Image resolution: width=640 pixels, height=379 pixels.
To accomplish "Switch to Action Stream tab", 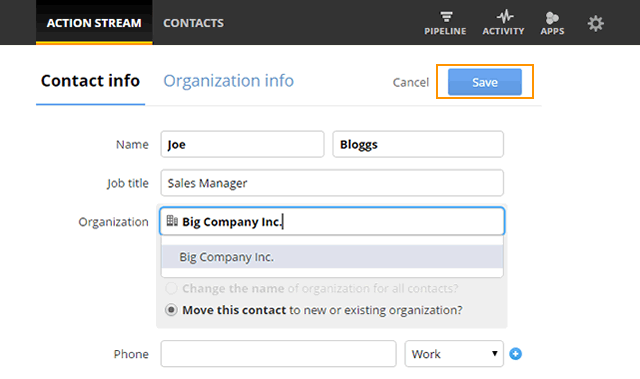I will click(x=94, y=23).
